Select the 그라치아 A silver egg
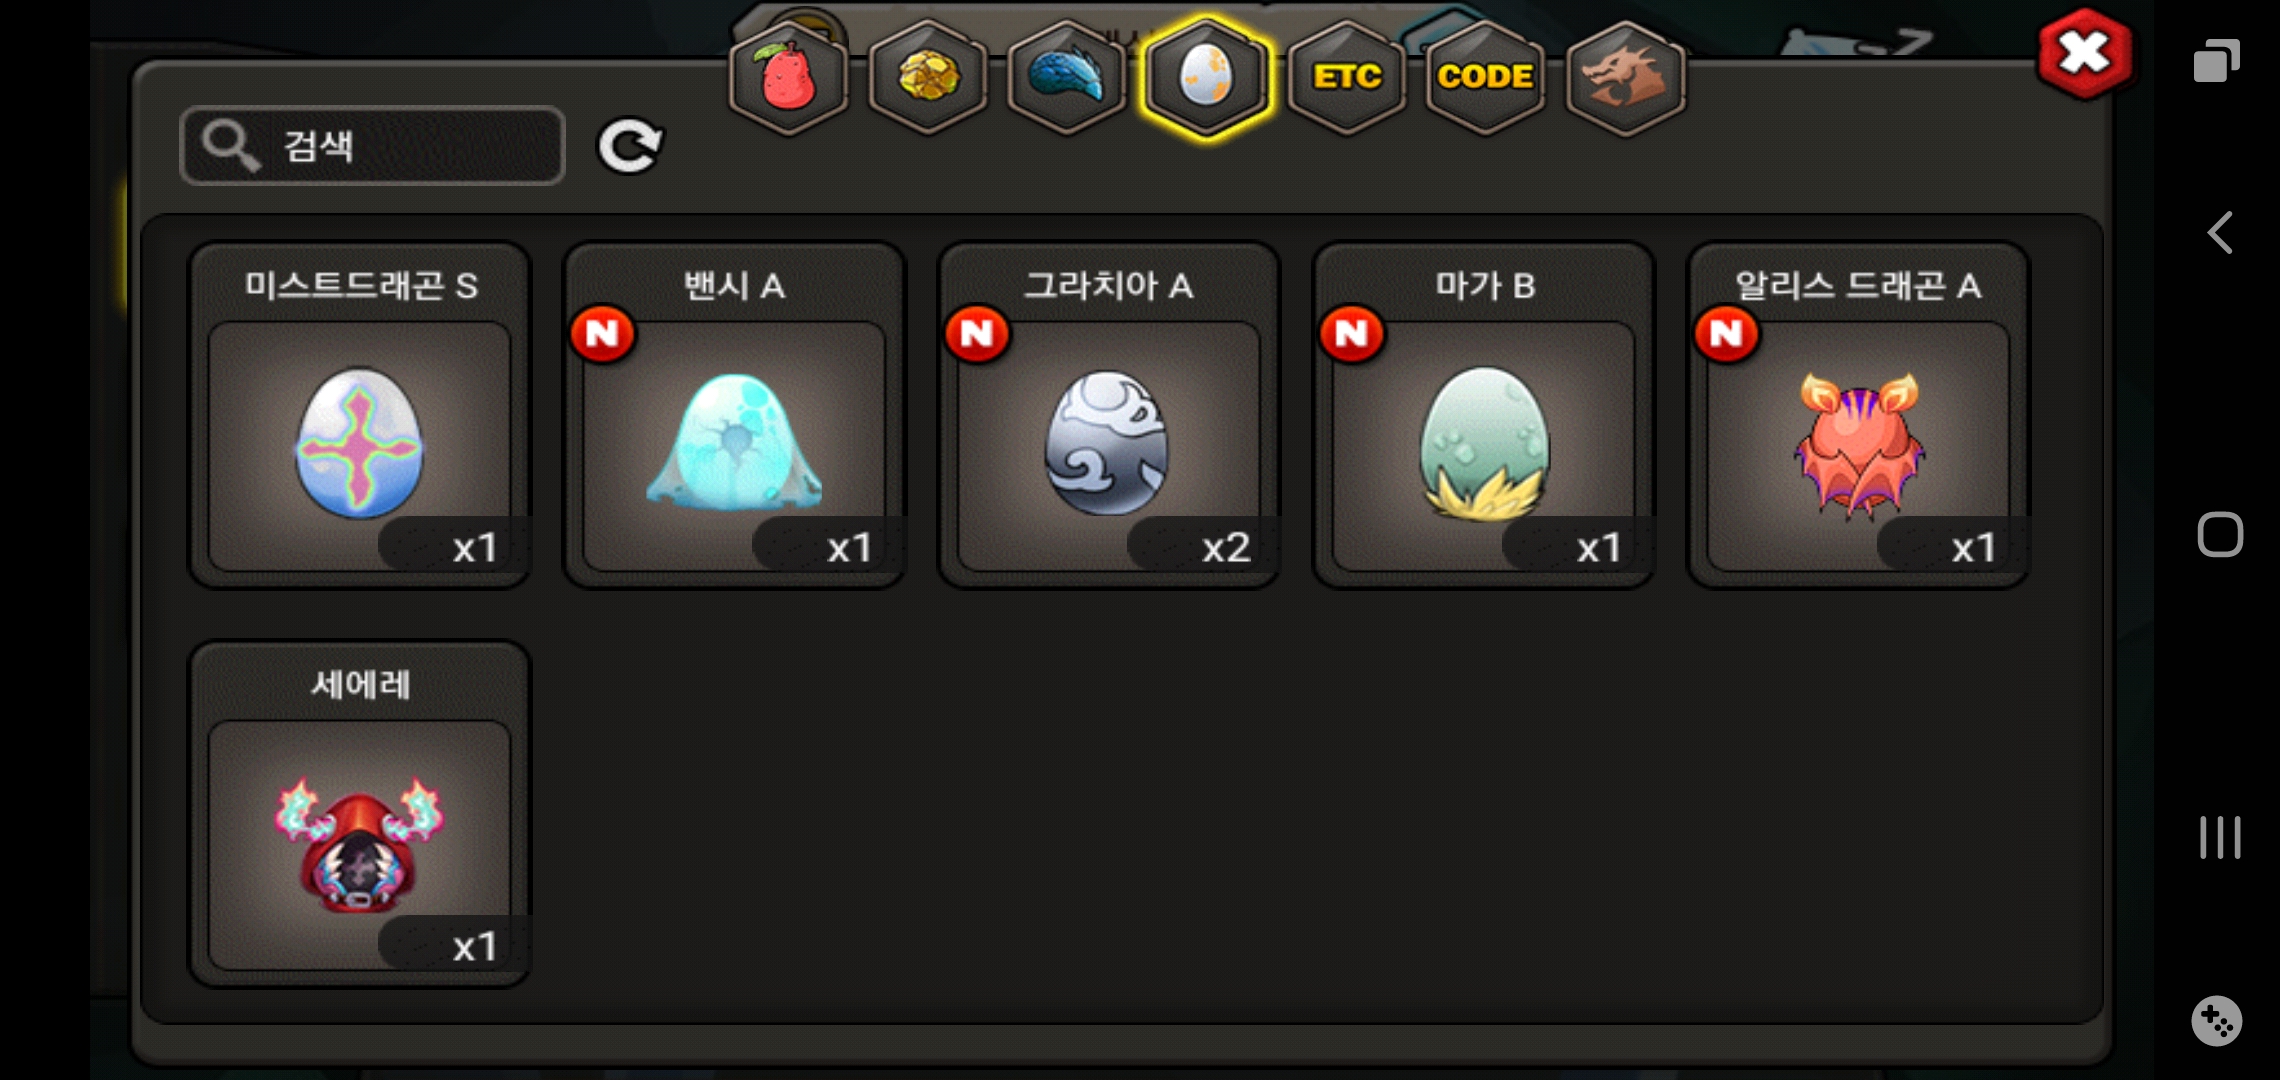This screenshot has height=1080, width=2280. [x=1109, y=416]
